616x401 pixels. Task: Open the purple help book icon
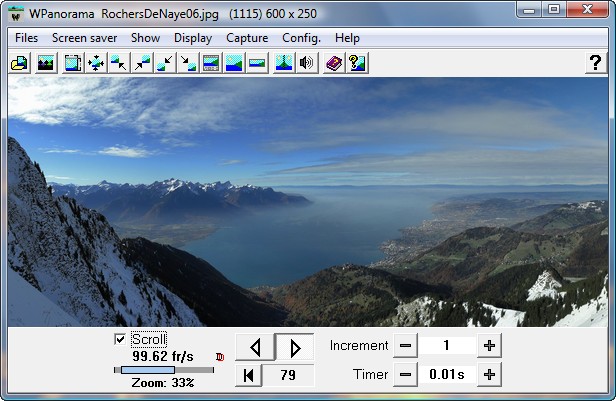pyautogui.click(x=334, y=64)
